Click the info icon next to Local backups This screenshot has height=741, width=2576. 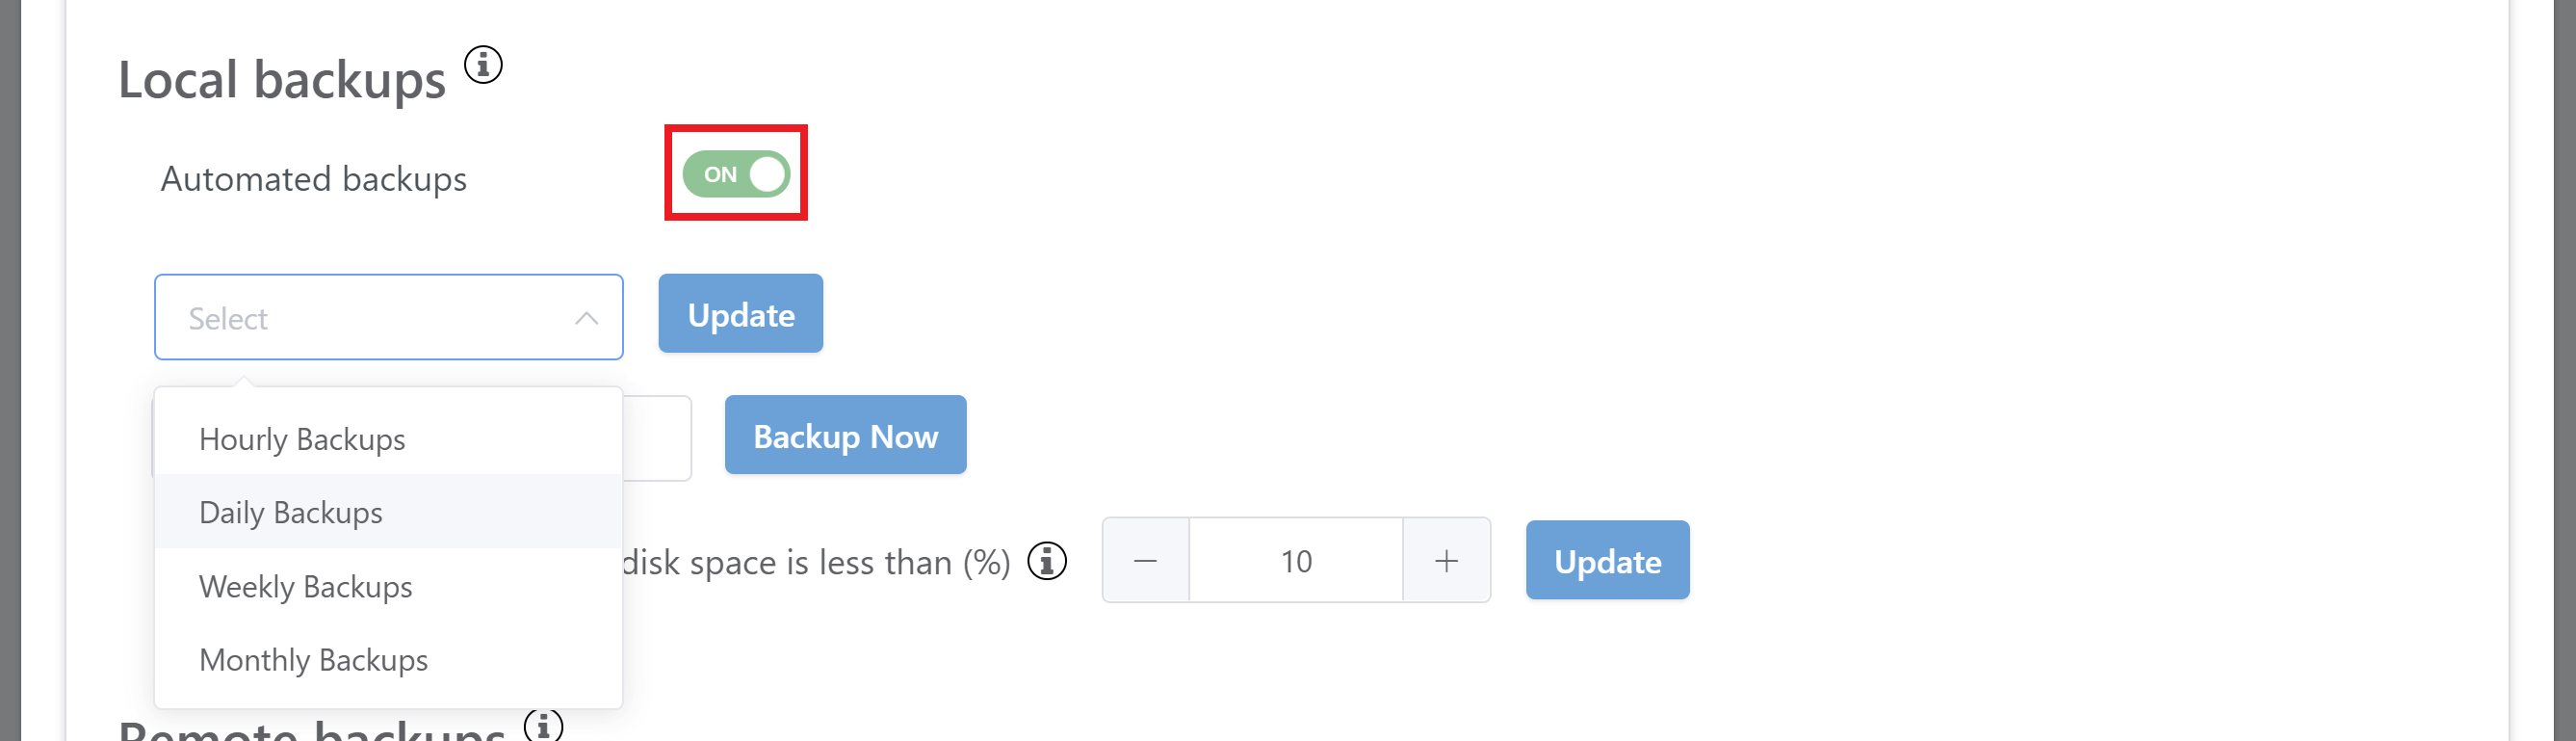tap(483, 65)
